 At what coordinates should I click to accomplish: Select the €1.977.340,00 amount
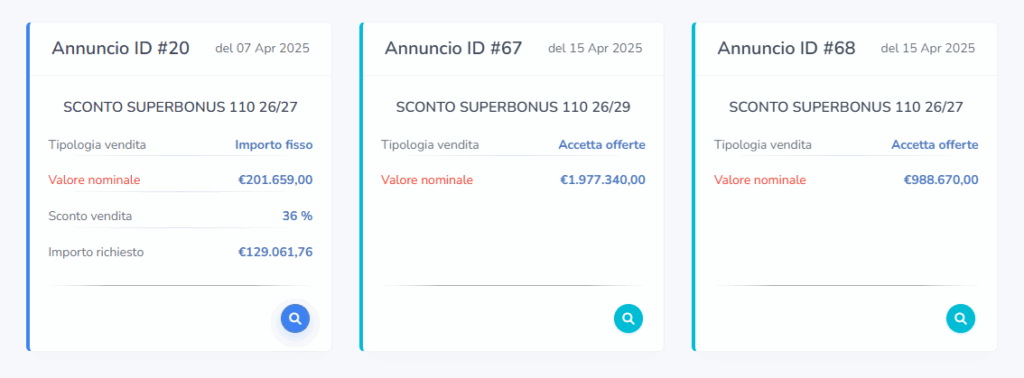pos(603,180)
